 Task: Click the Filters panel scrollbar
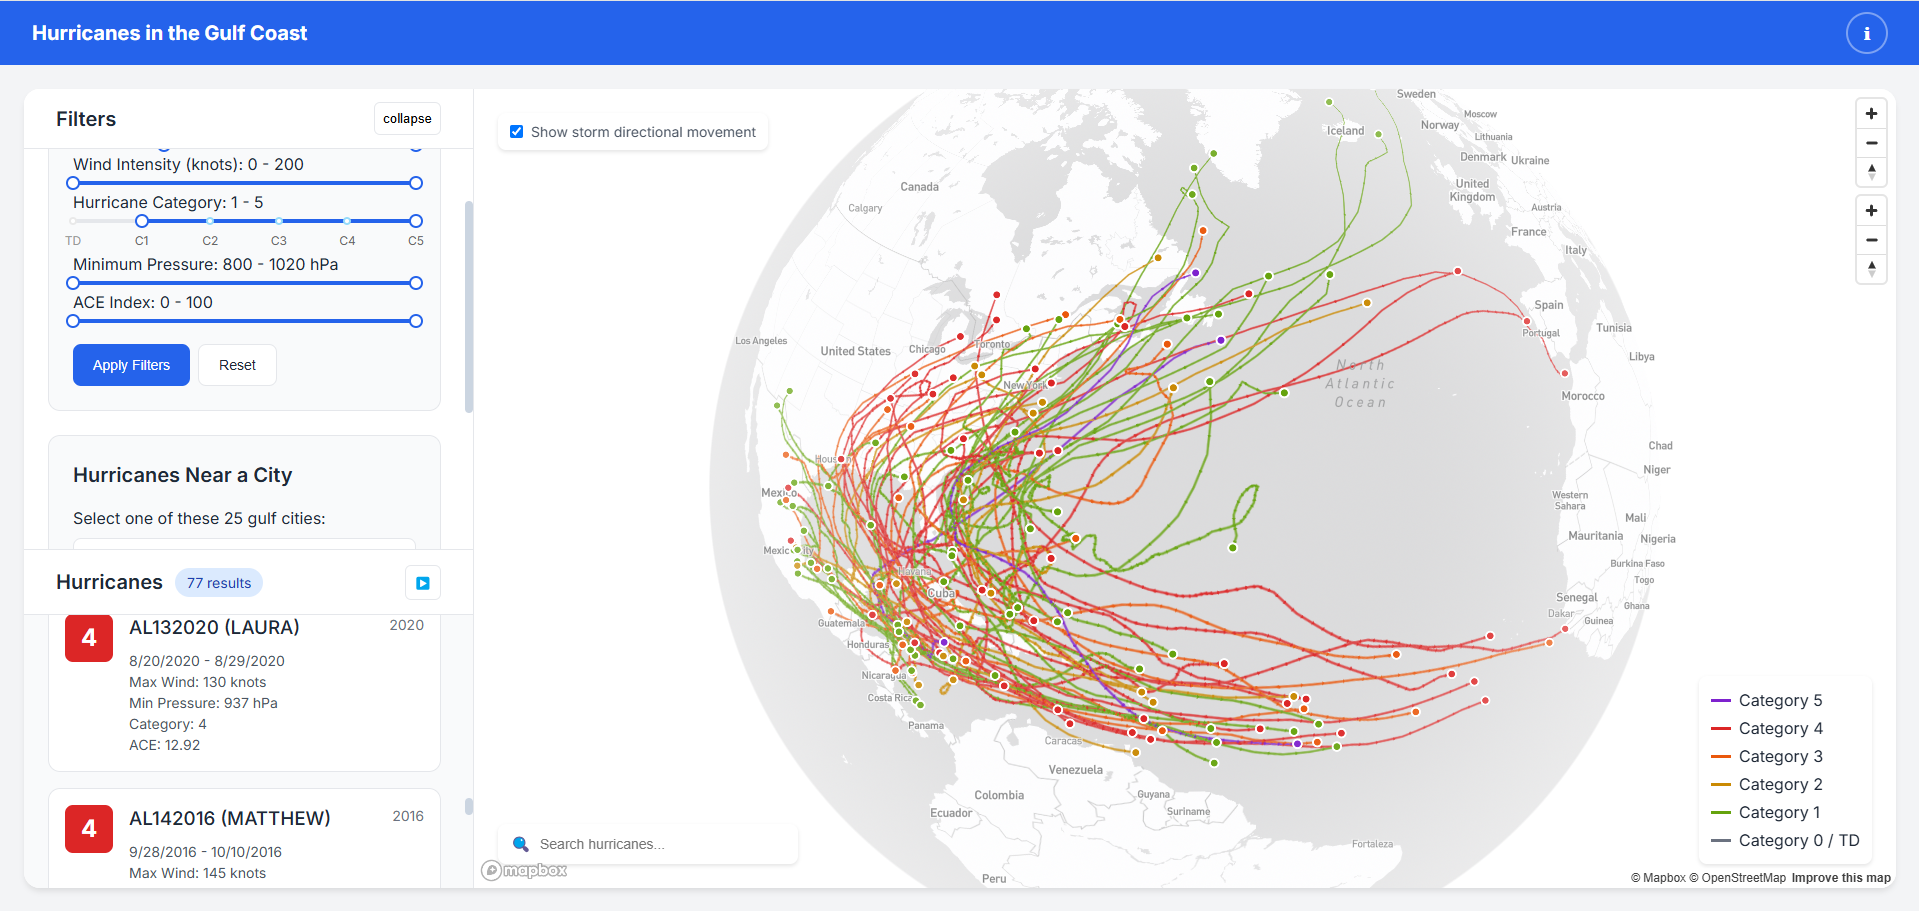click(x=467, y=305)
